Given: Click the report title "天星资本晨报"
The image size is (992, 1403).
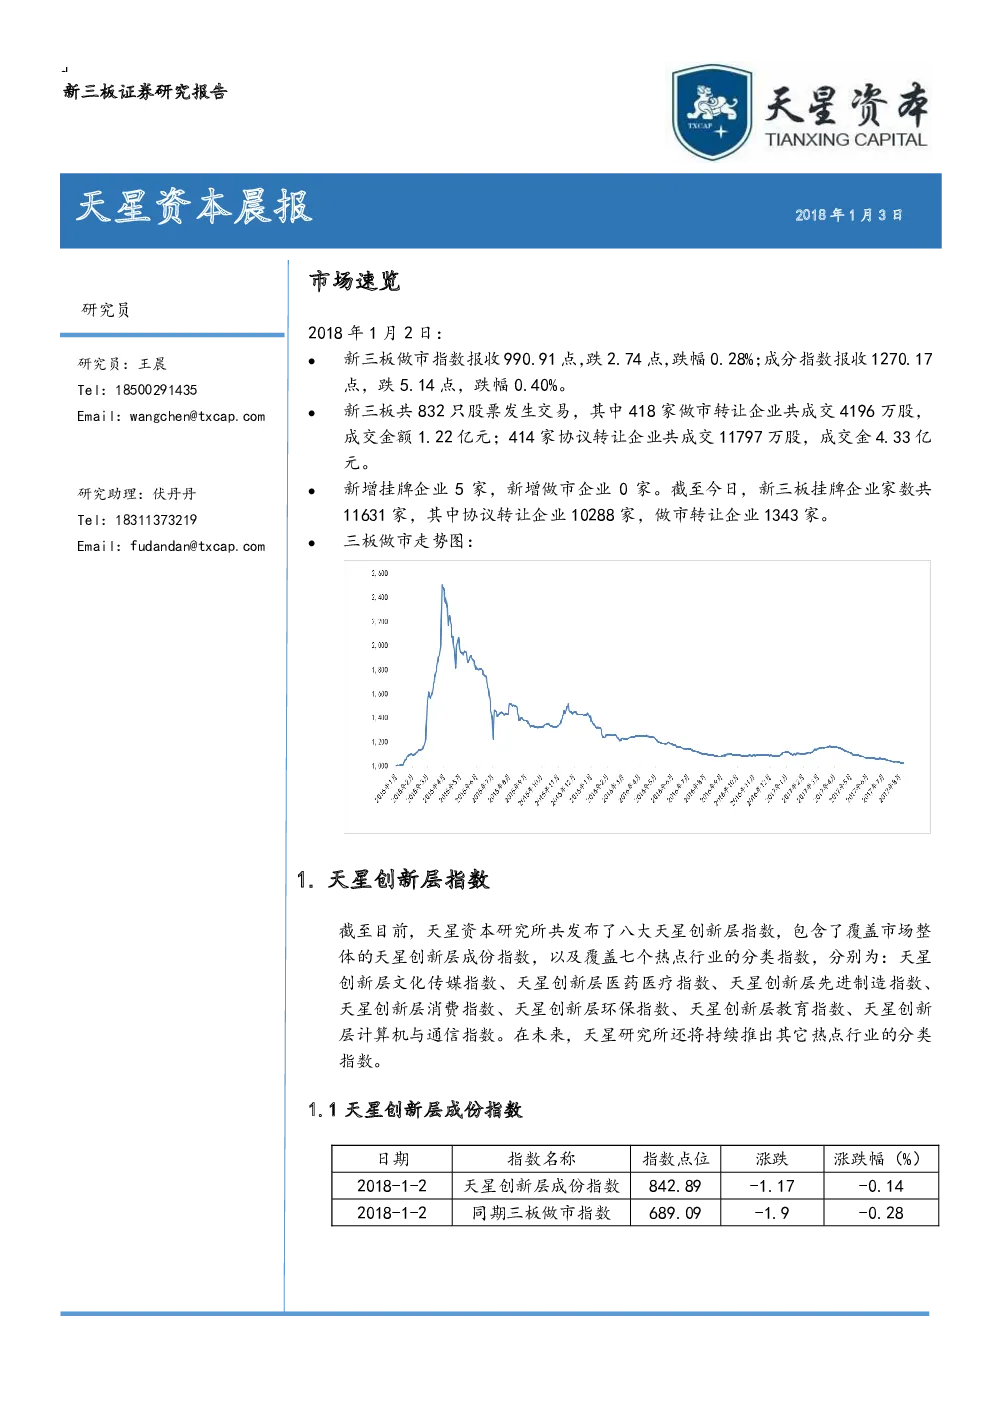Looking at the screenshot, I should click(195, 207).
